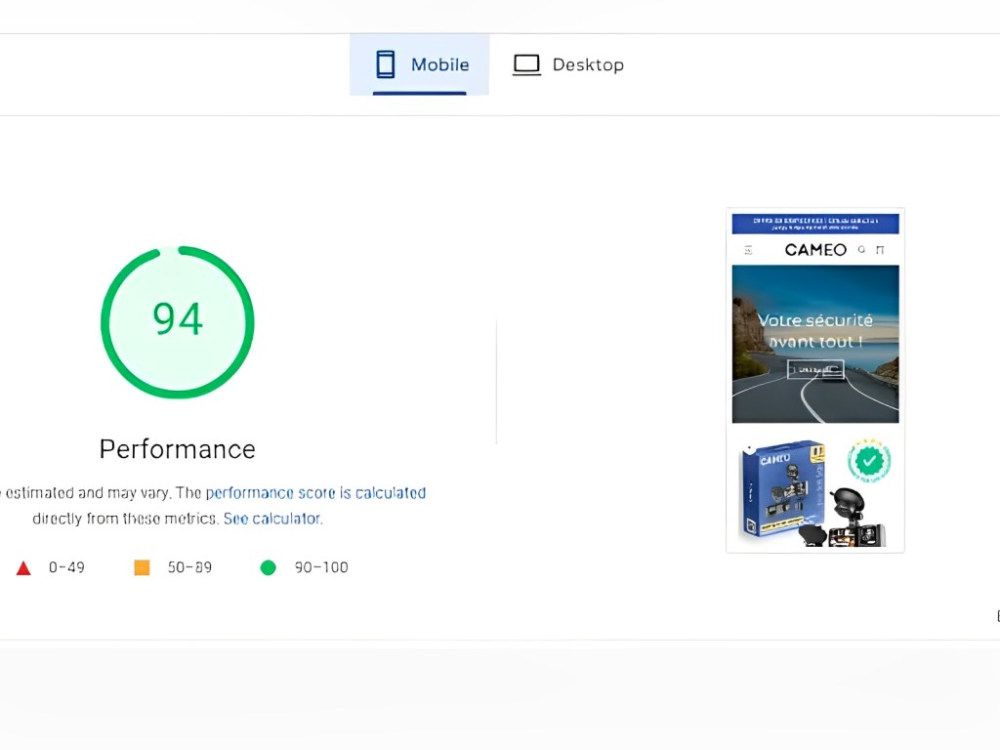
Task: Click the green verified checkmark badge in the preview
Action: coord(869,460)
